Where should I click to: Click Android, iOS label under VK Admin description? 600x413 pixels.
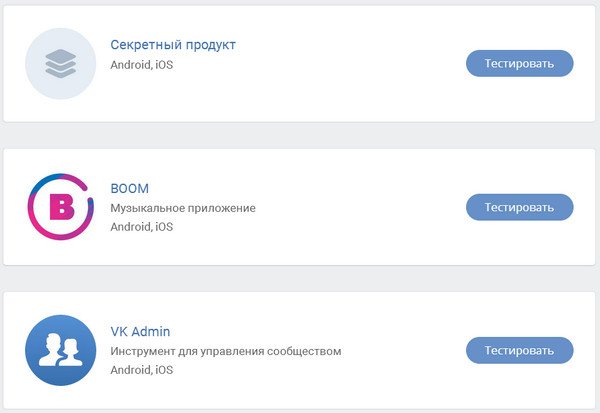click(x=142, y=370)
